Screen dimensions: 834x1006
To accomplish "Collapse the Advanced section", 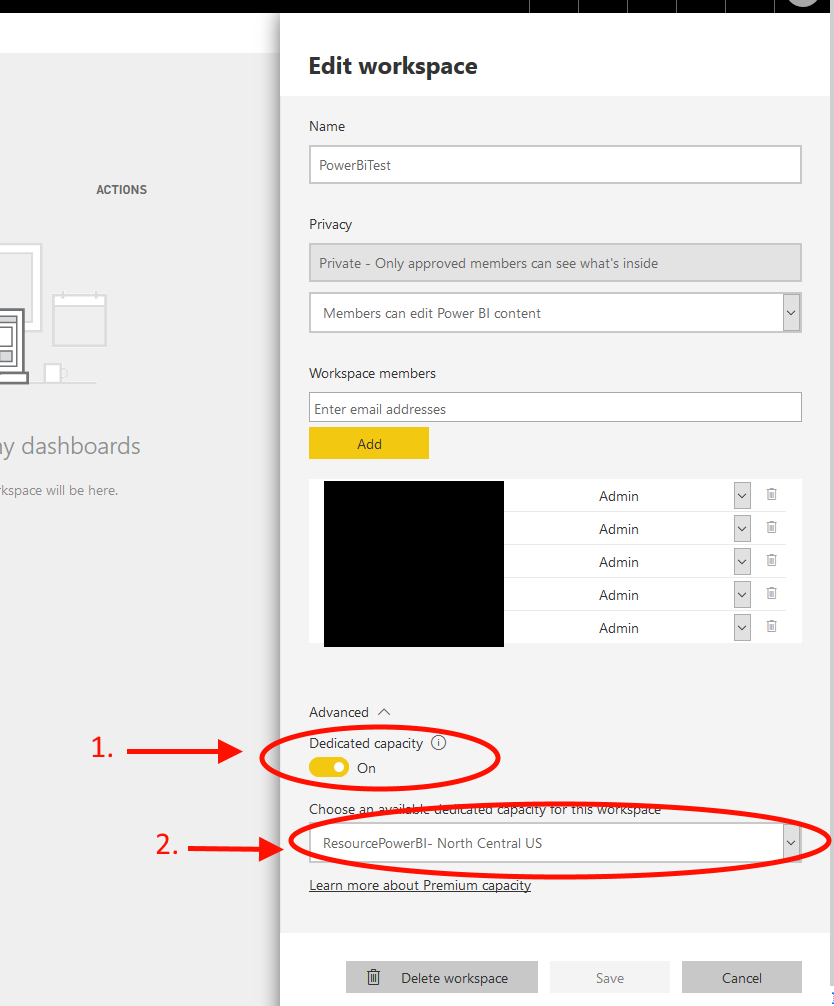I will pyautogui.click(x=350, y=712).
